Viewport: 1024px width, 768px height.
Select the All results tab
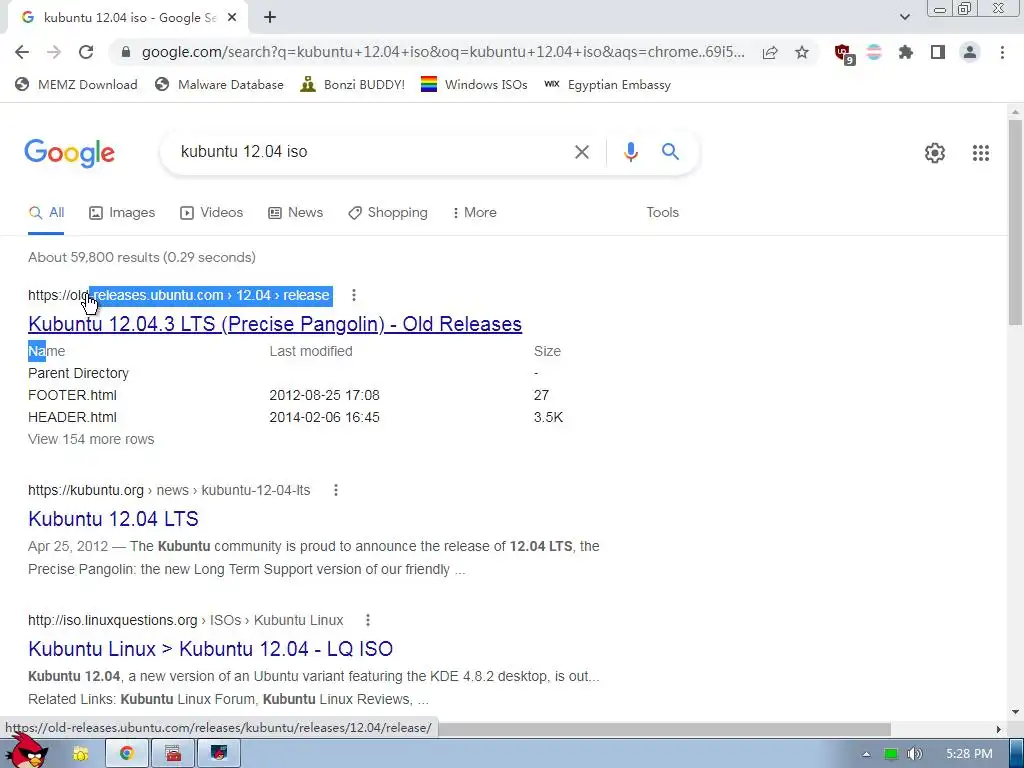tap(46, 213)
